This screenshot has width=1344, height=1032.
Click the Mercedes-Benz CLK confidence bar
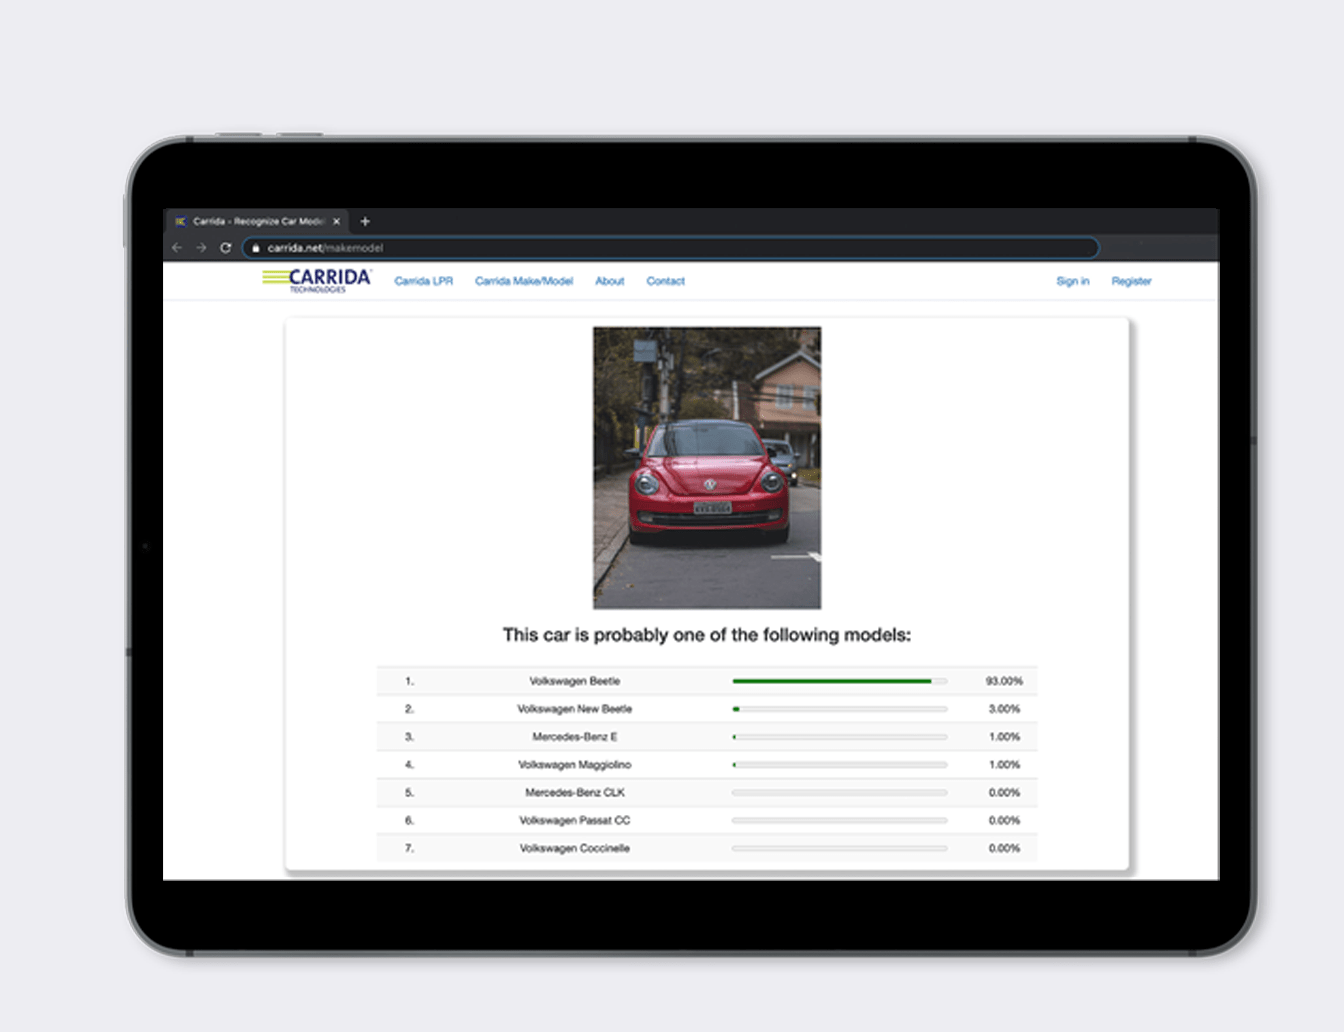[840, 793]
